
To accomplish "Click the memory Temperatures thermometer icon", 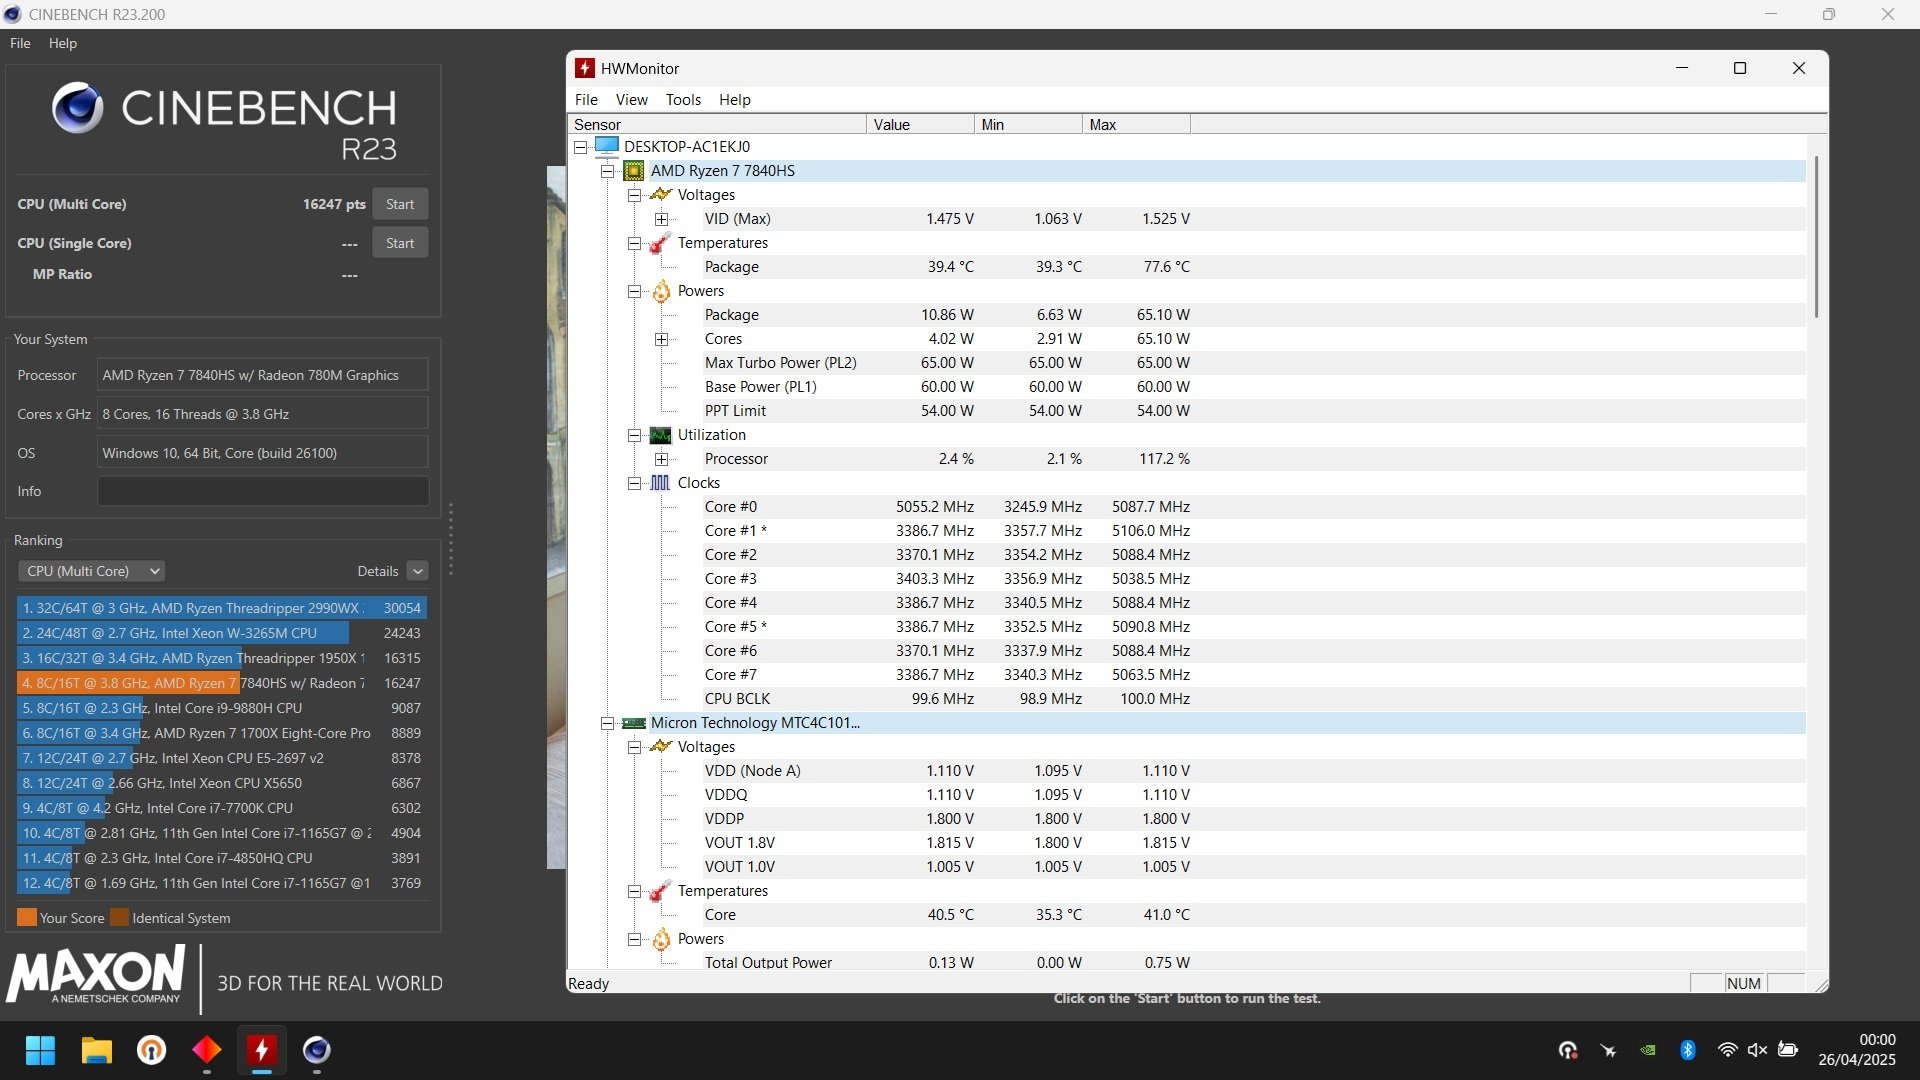I will pyautogui.click(x=660, y=891).
